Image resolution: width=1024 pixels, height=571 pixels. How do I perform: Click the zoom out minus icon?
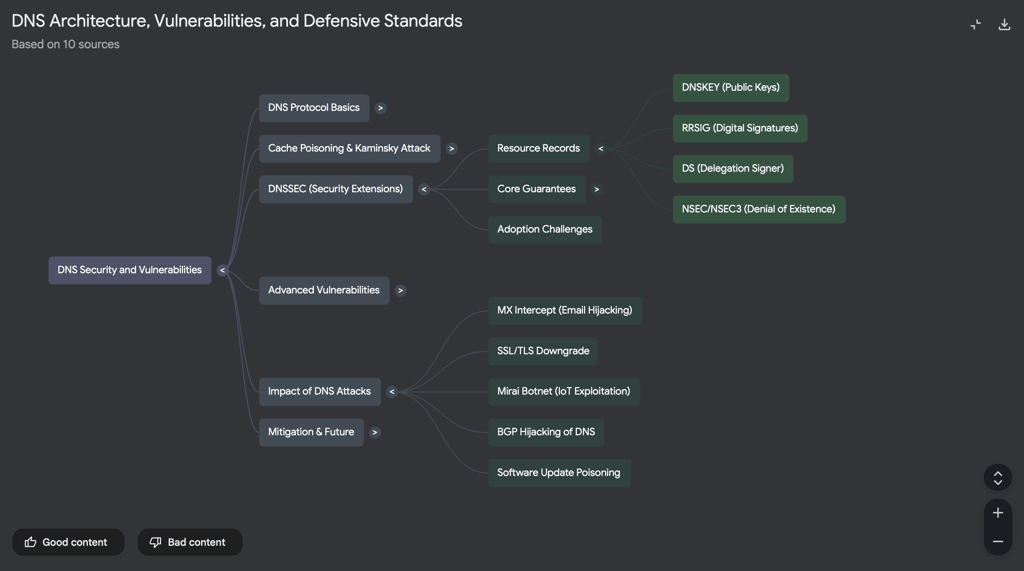click(998, 541)
